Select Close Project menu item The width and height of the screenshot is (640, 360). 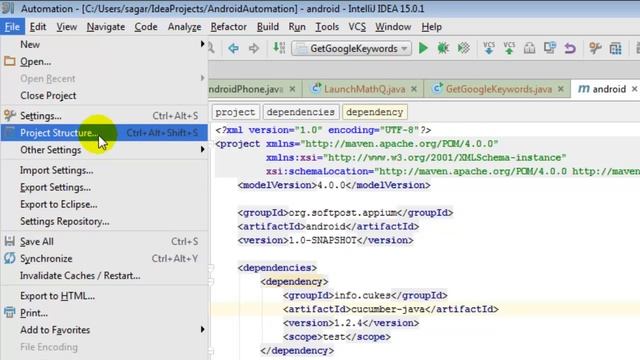104,96
